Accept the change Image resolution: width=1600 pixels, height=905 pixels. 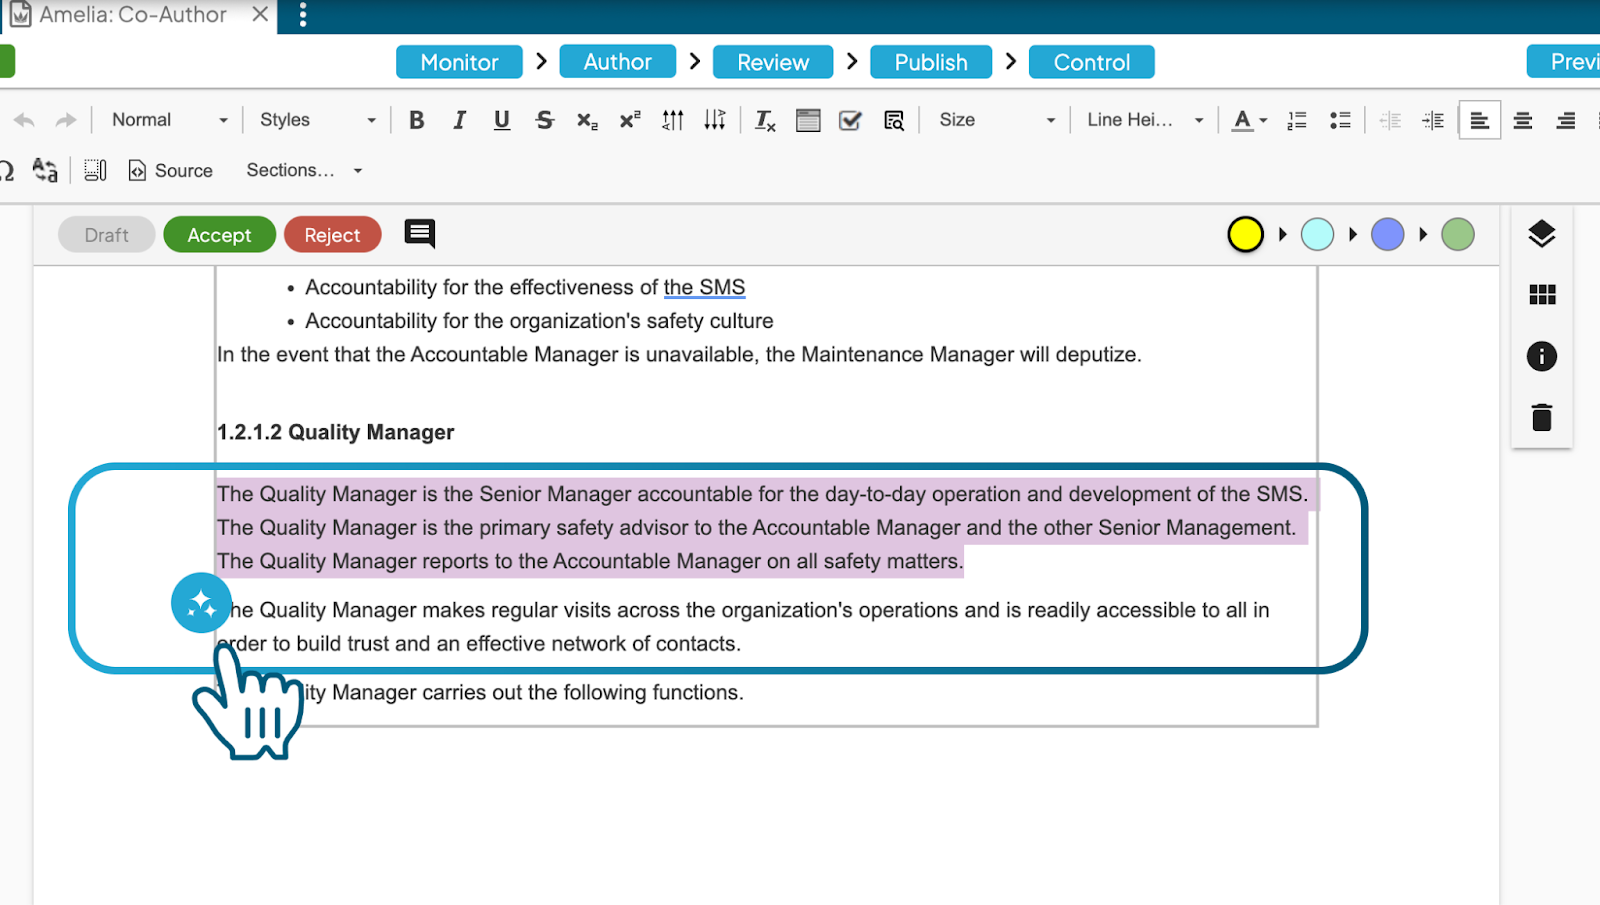click(219, 235)
